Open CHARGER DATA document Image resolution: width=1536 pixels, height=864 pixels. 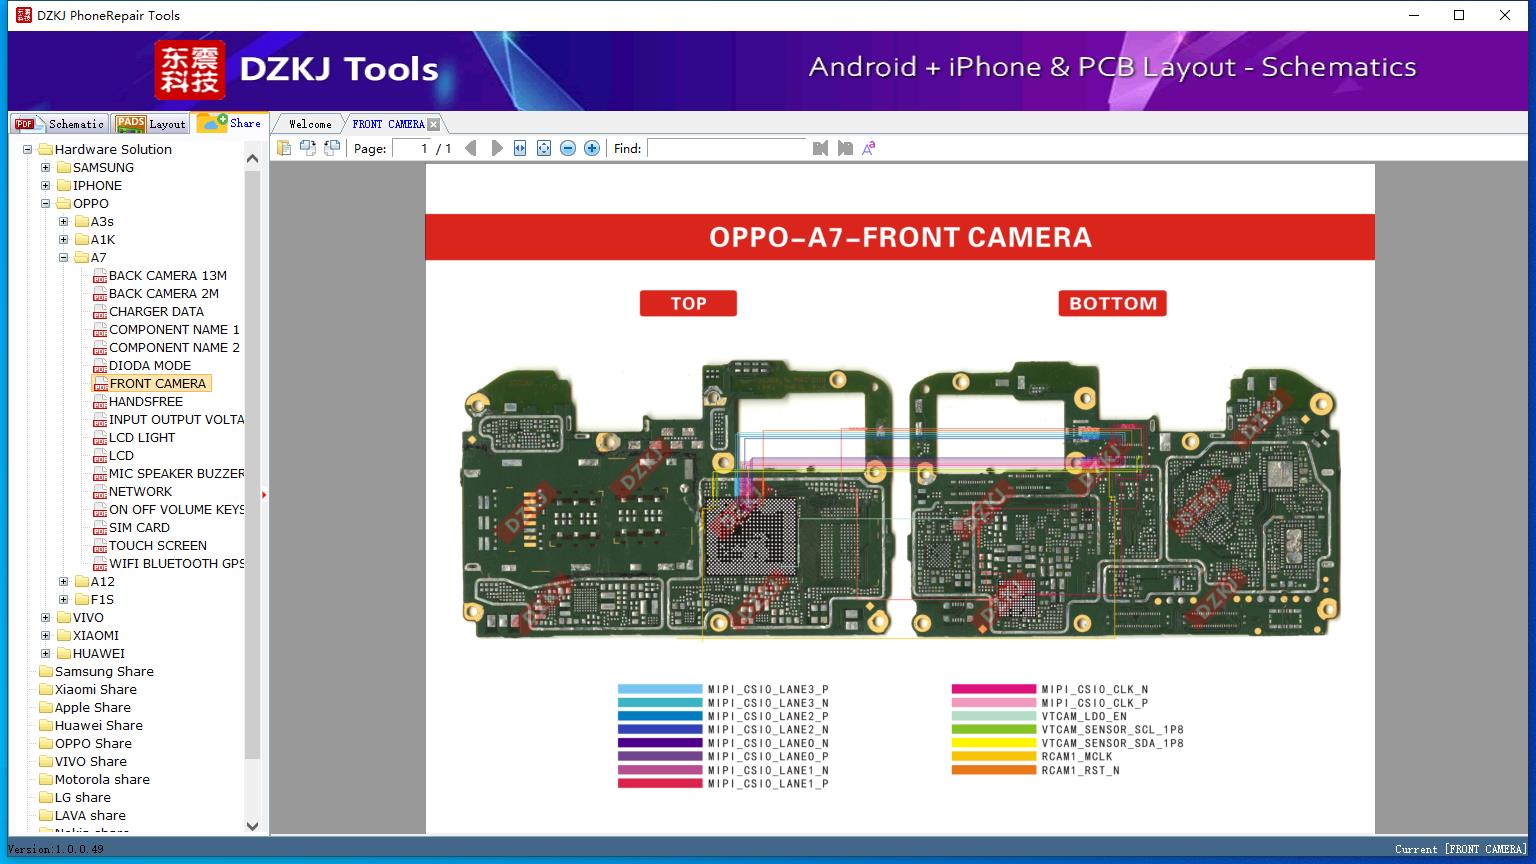156,311
